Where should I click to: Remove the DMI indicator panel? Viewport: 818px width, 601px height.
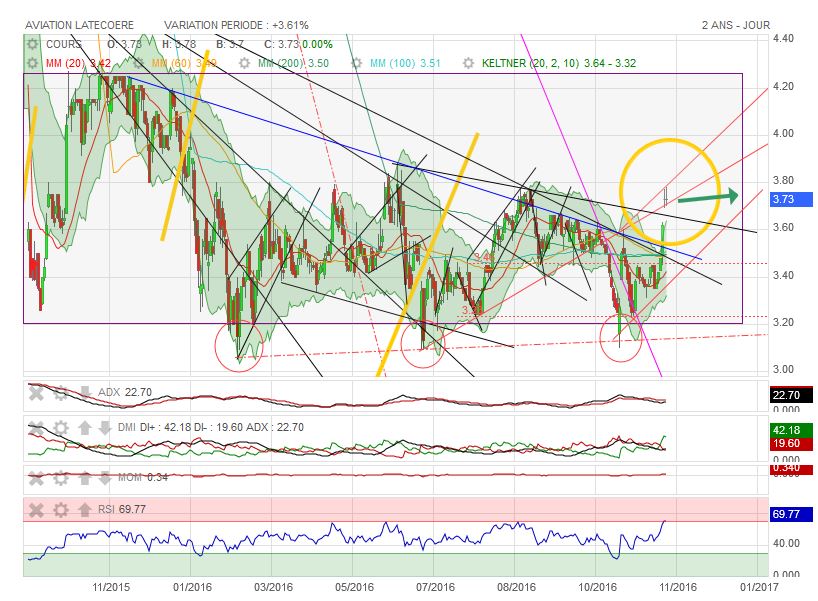[36, 428]
